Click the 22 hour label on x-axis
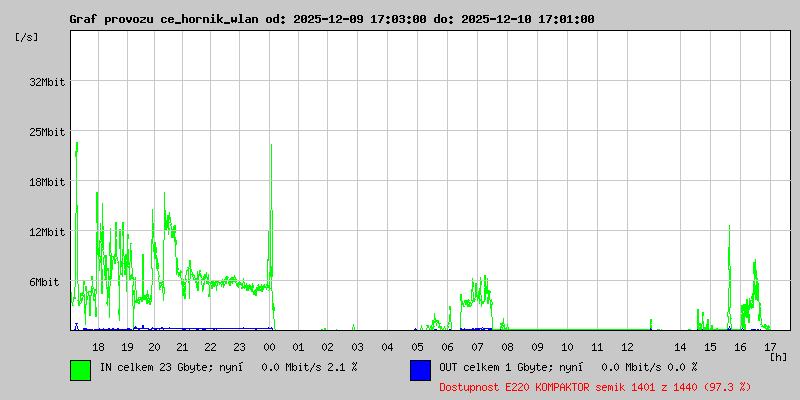The width and height of the screenshot is (800, 400). 211,347
